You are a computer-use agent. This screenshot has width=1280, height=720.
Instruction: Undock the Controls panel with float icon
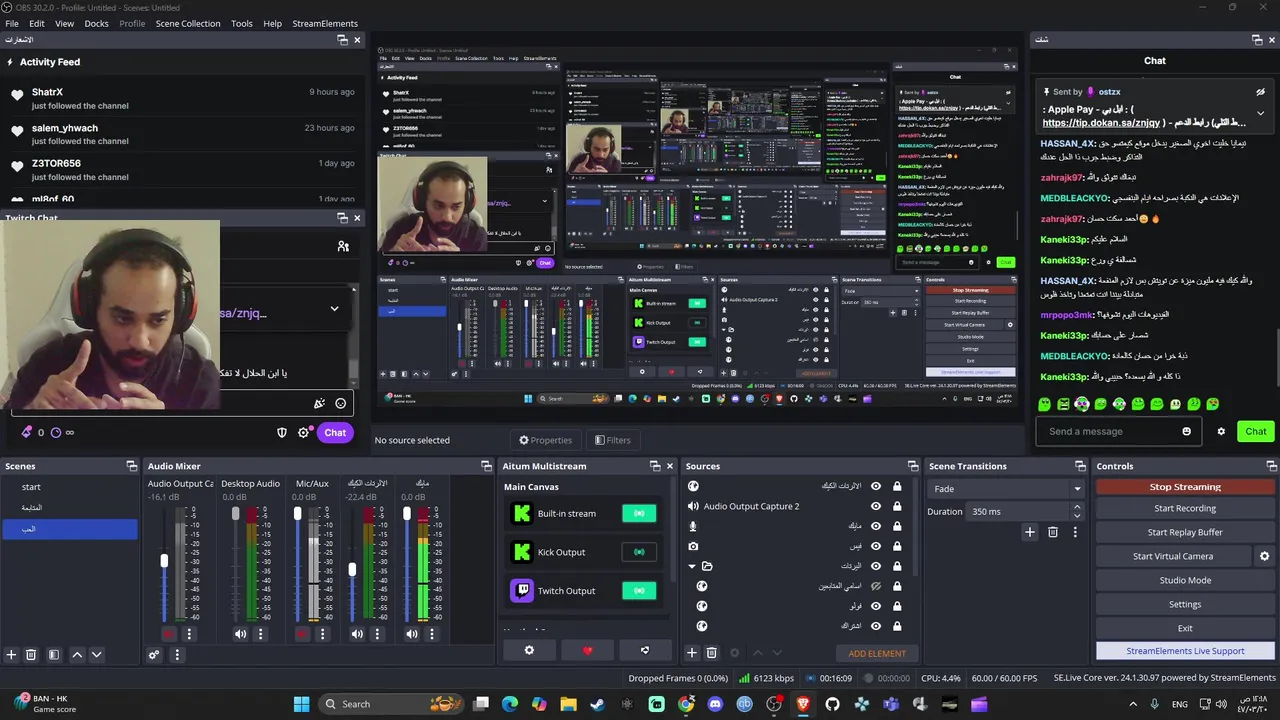[x=1272, y=466]
